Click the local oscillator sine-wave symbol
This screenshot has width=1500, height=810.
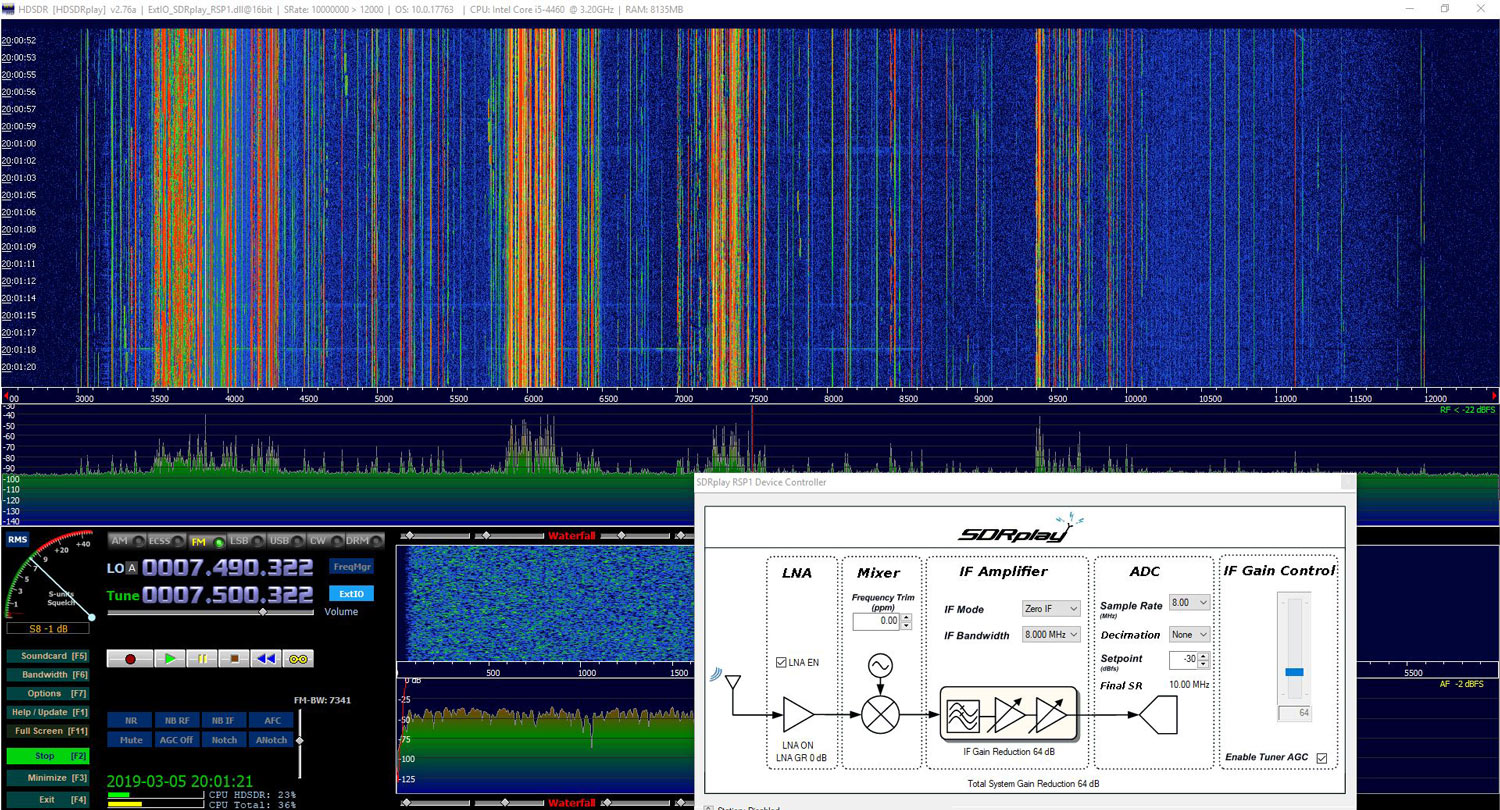[x=880, y=667]
